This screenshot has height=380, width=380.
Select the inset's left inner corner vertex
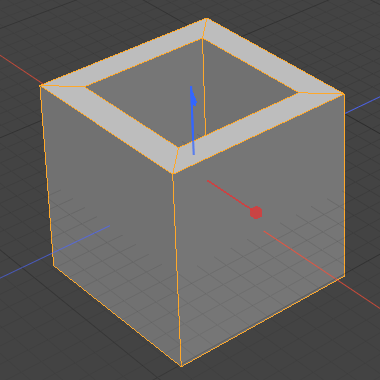[86, 87]
